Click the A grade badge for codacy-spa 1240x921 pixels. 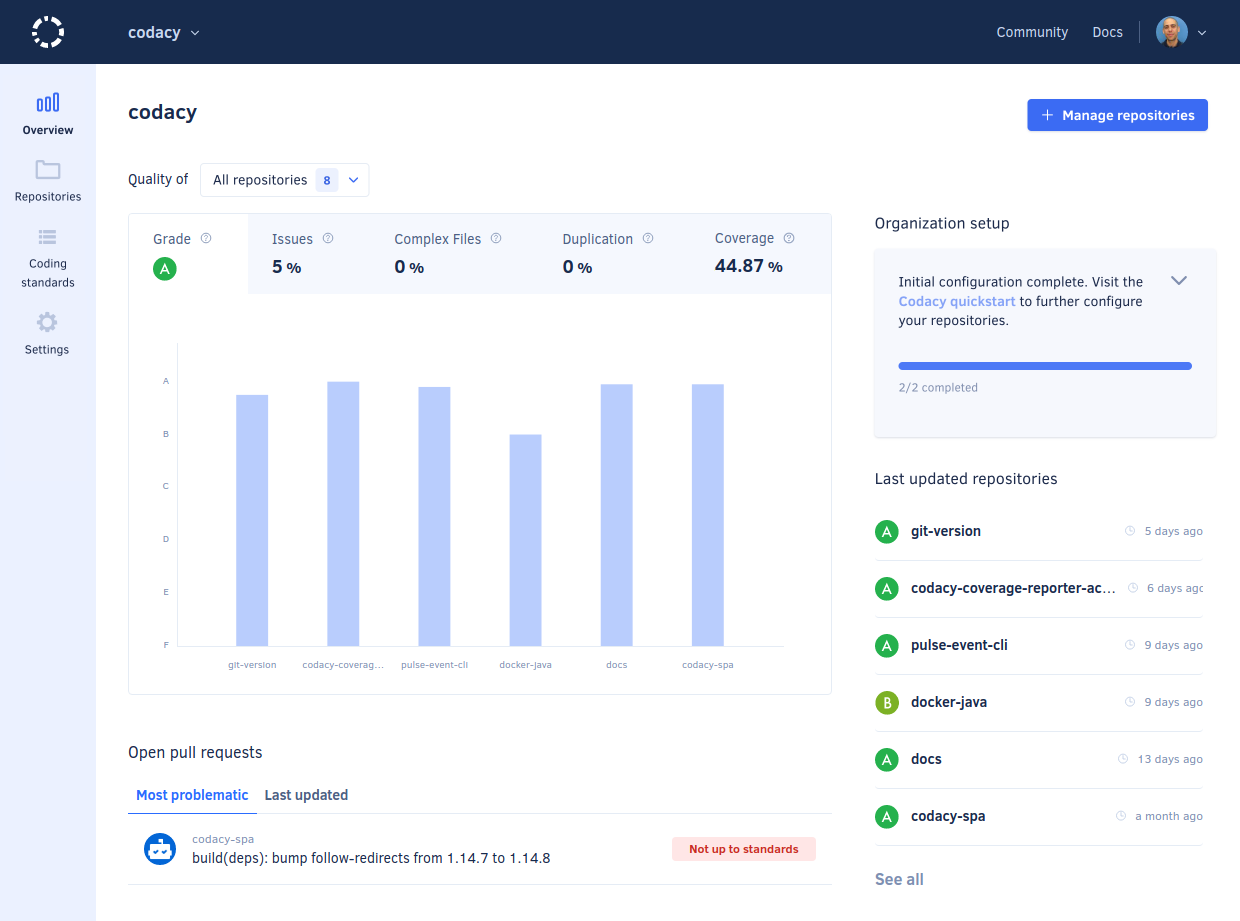(x=887, y=816)
